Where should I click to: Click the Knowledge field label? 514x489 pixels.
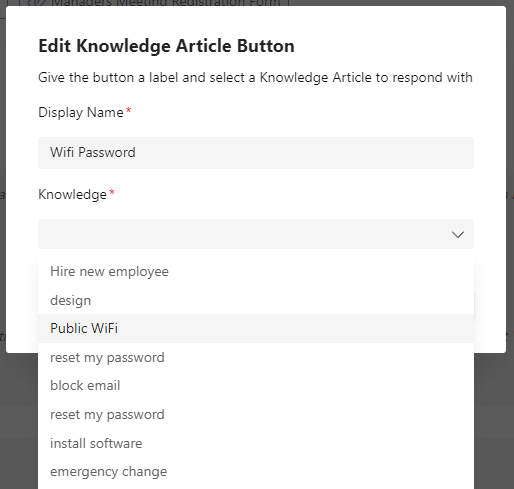(x=72, y=194)
